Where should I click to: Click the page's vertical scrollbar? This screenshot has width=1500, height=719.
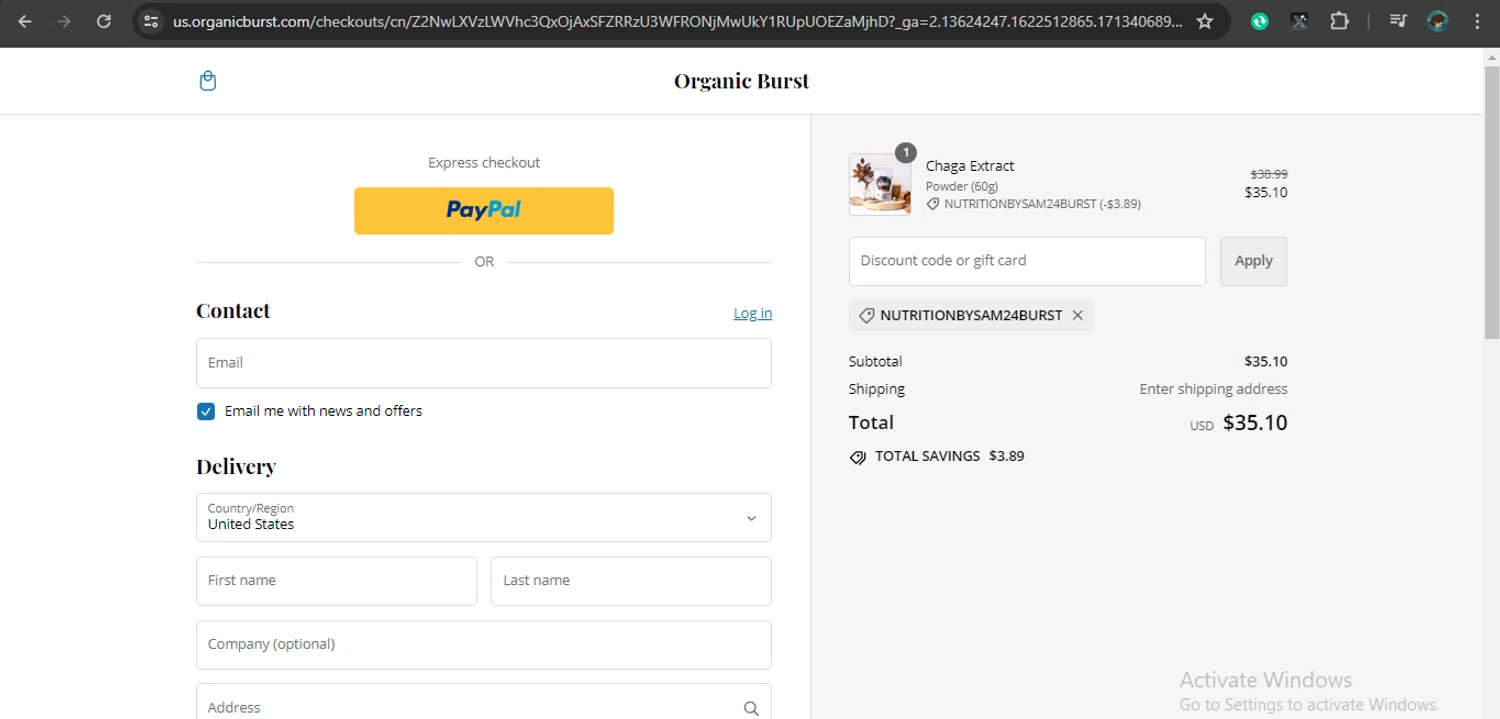tap(1491, 200)
